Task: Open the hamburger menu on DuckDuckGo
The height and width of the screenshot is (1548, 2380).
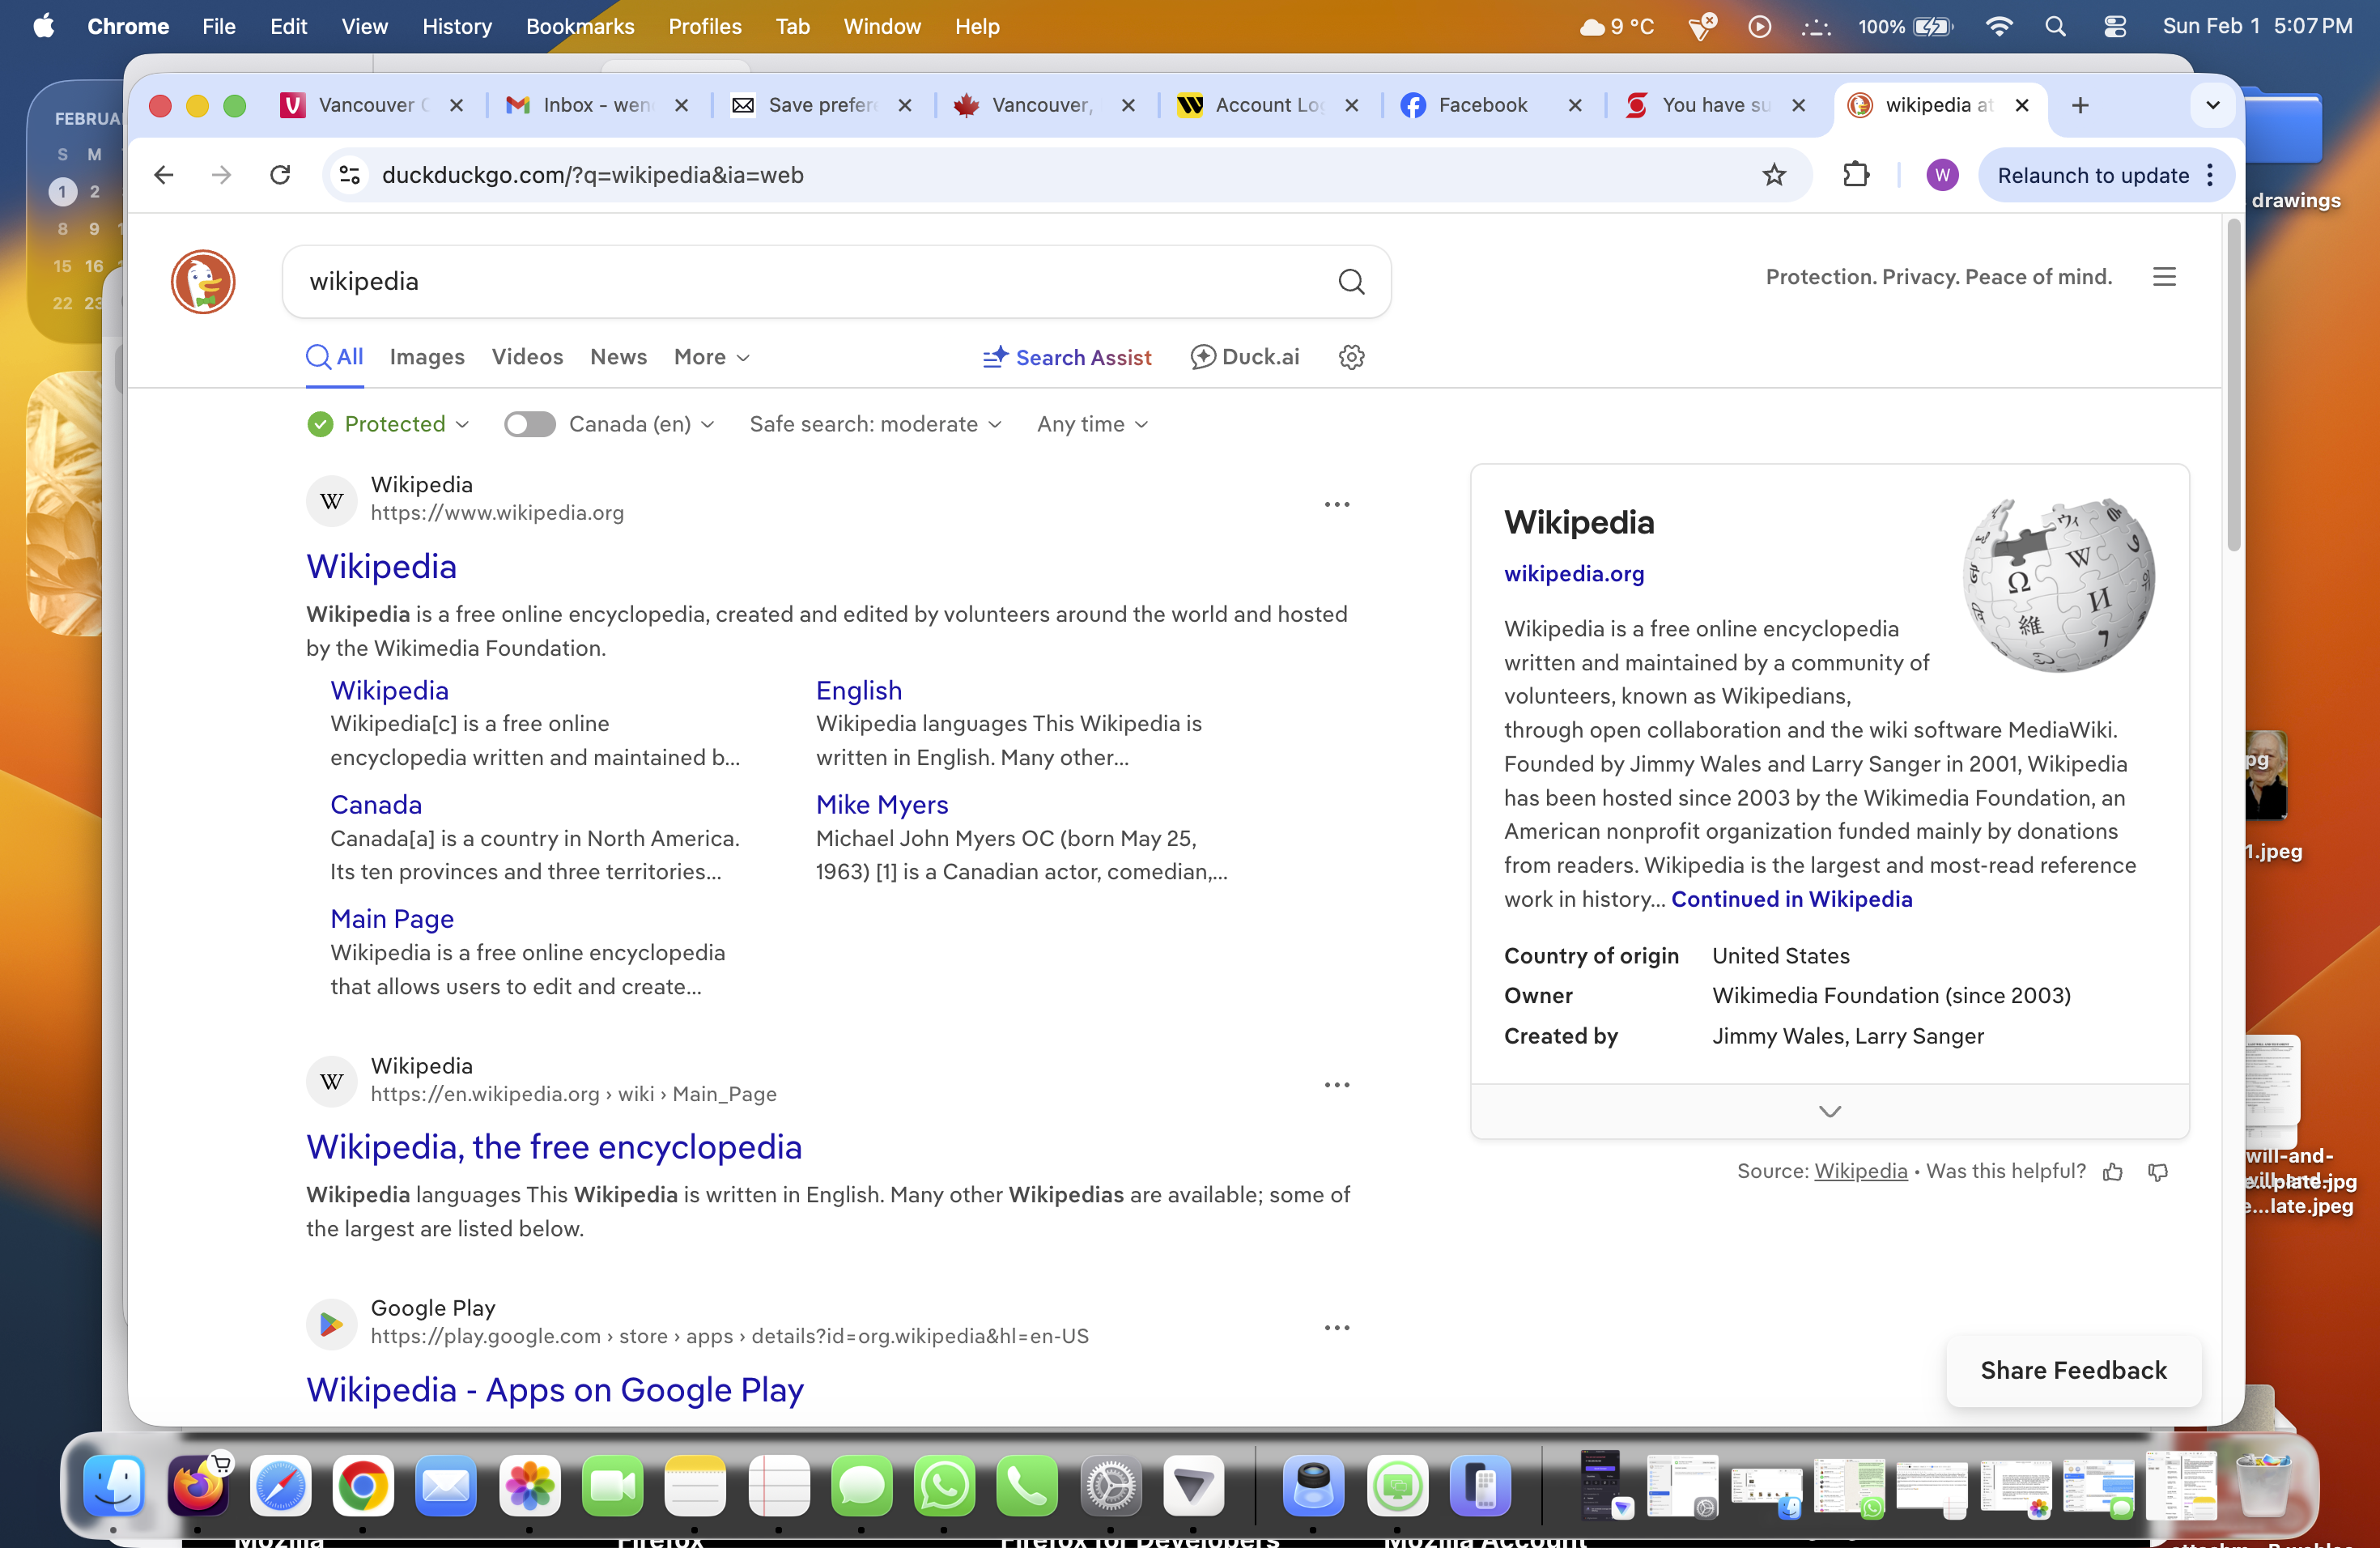Action: pos(2164,277)
